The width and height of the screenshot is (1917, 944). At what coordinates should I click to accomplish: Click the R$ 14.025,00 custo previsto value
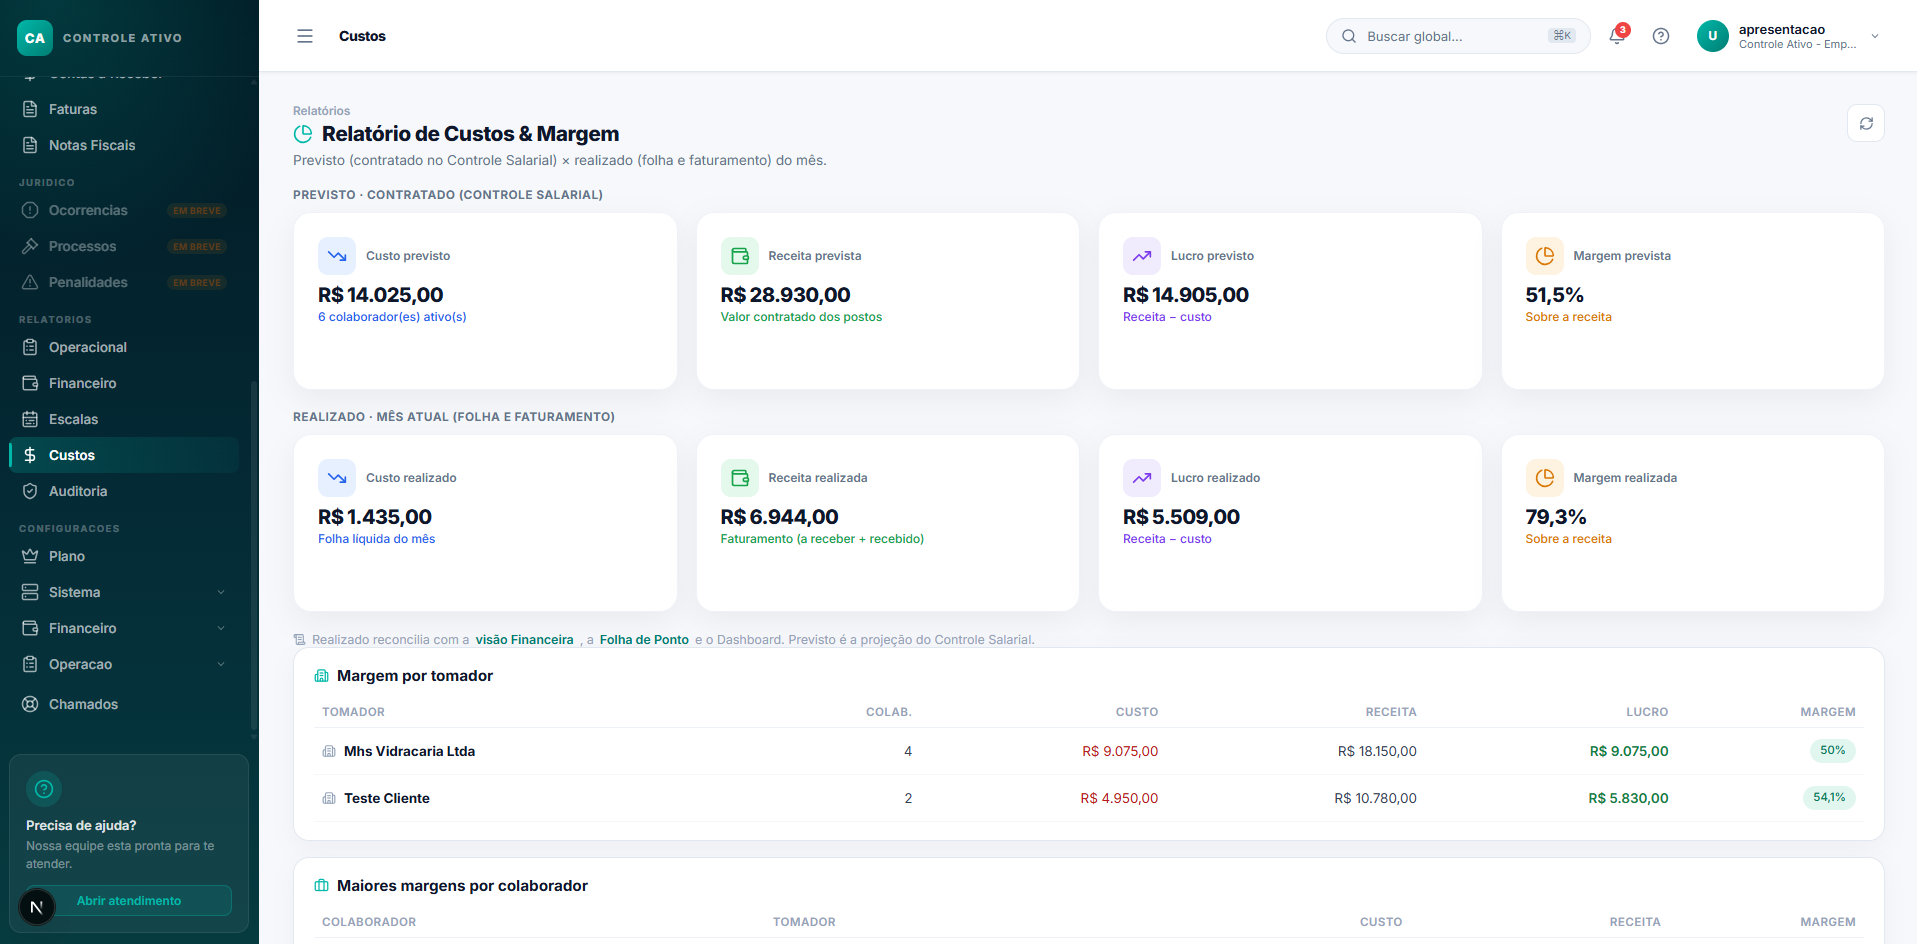[380, 295]
